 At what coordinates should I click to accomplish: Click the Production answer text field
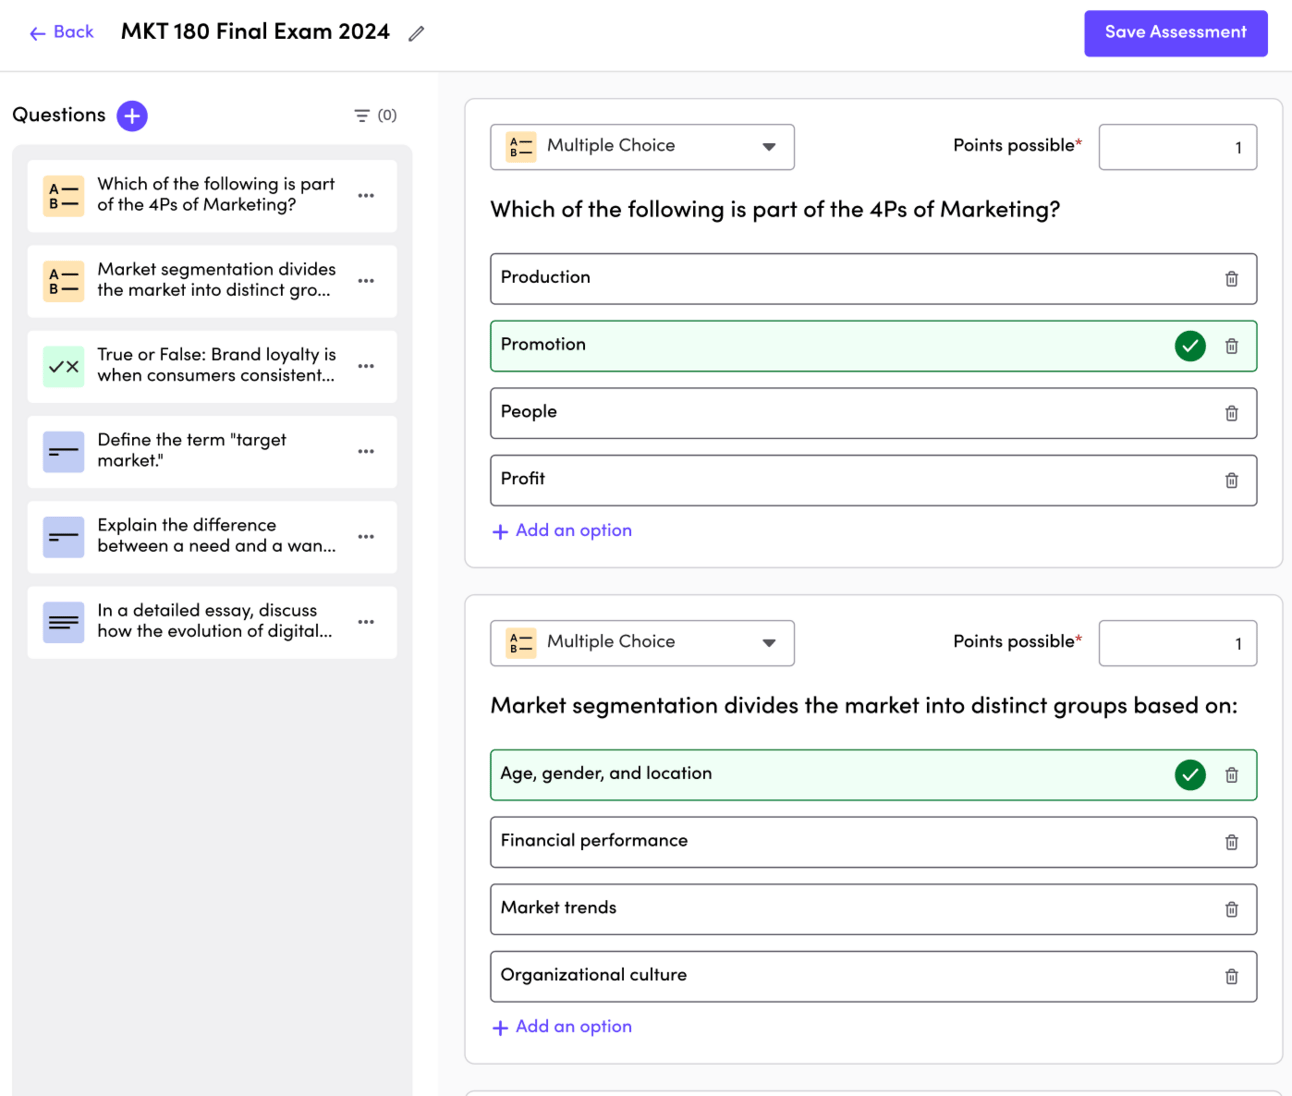[873, 279]
